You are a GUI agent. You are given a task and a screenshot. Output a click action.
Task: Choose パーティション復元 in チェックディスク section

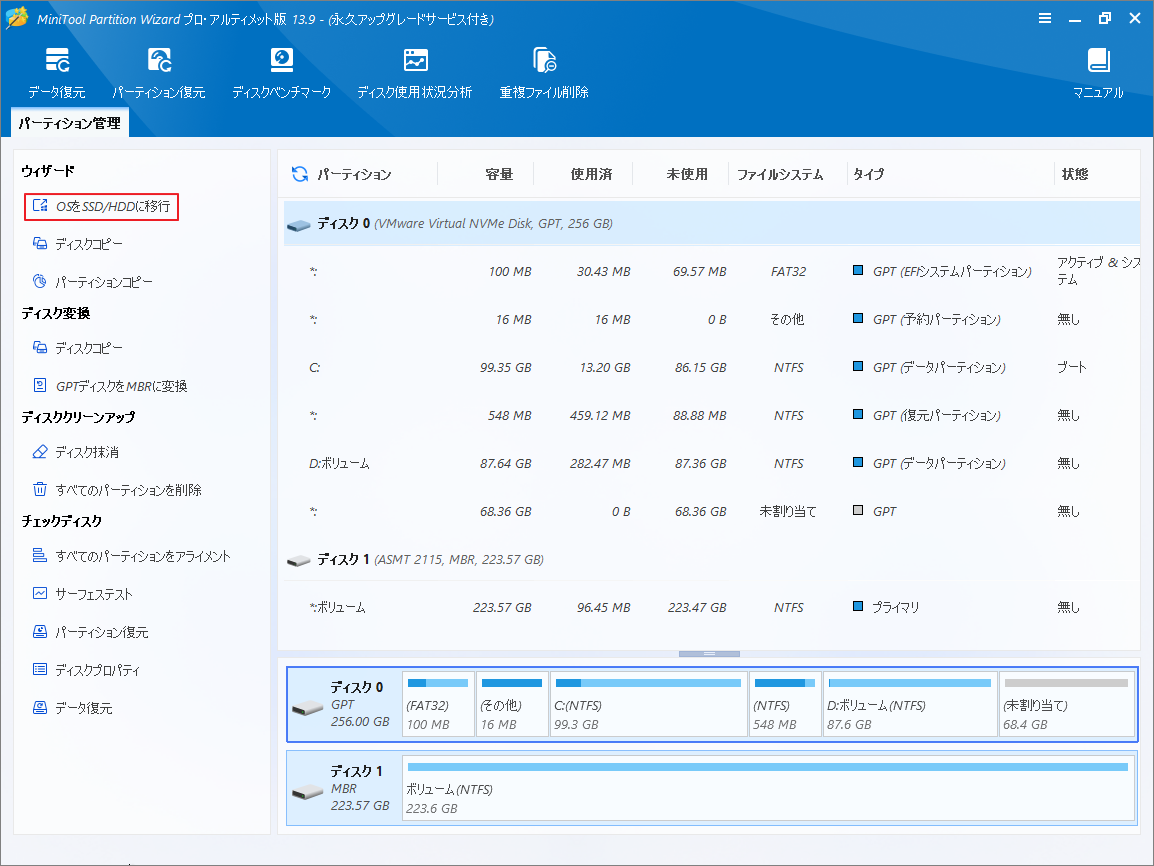click(91, 633)
